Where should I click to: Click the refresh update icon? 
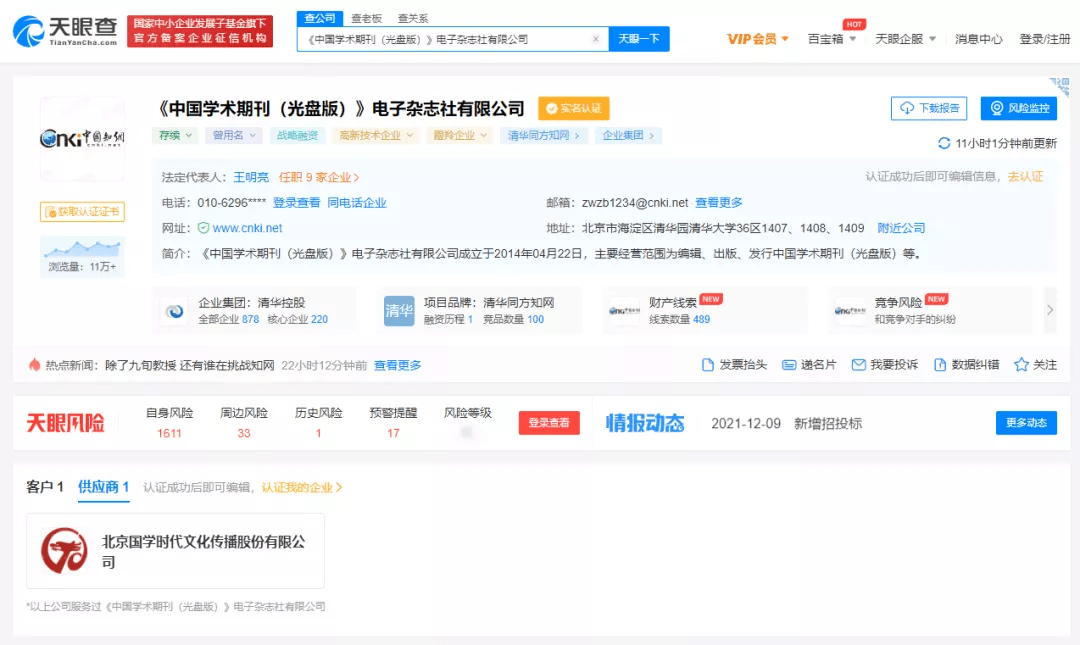[944, 143]
